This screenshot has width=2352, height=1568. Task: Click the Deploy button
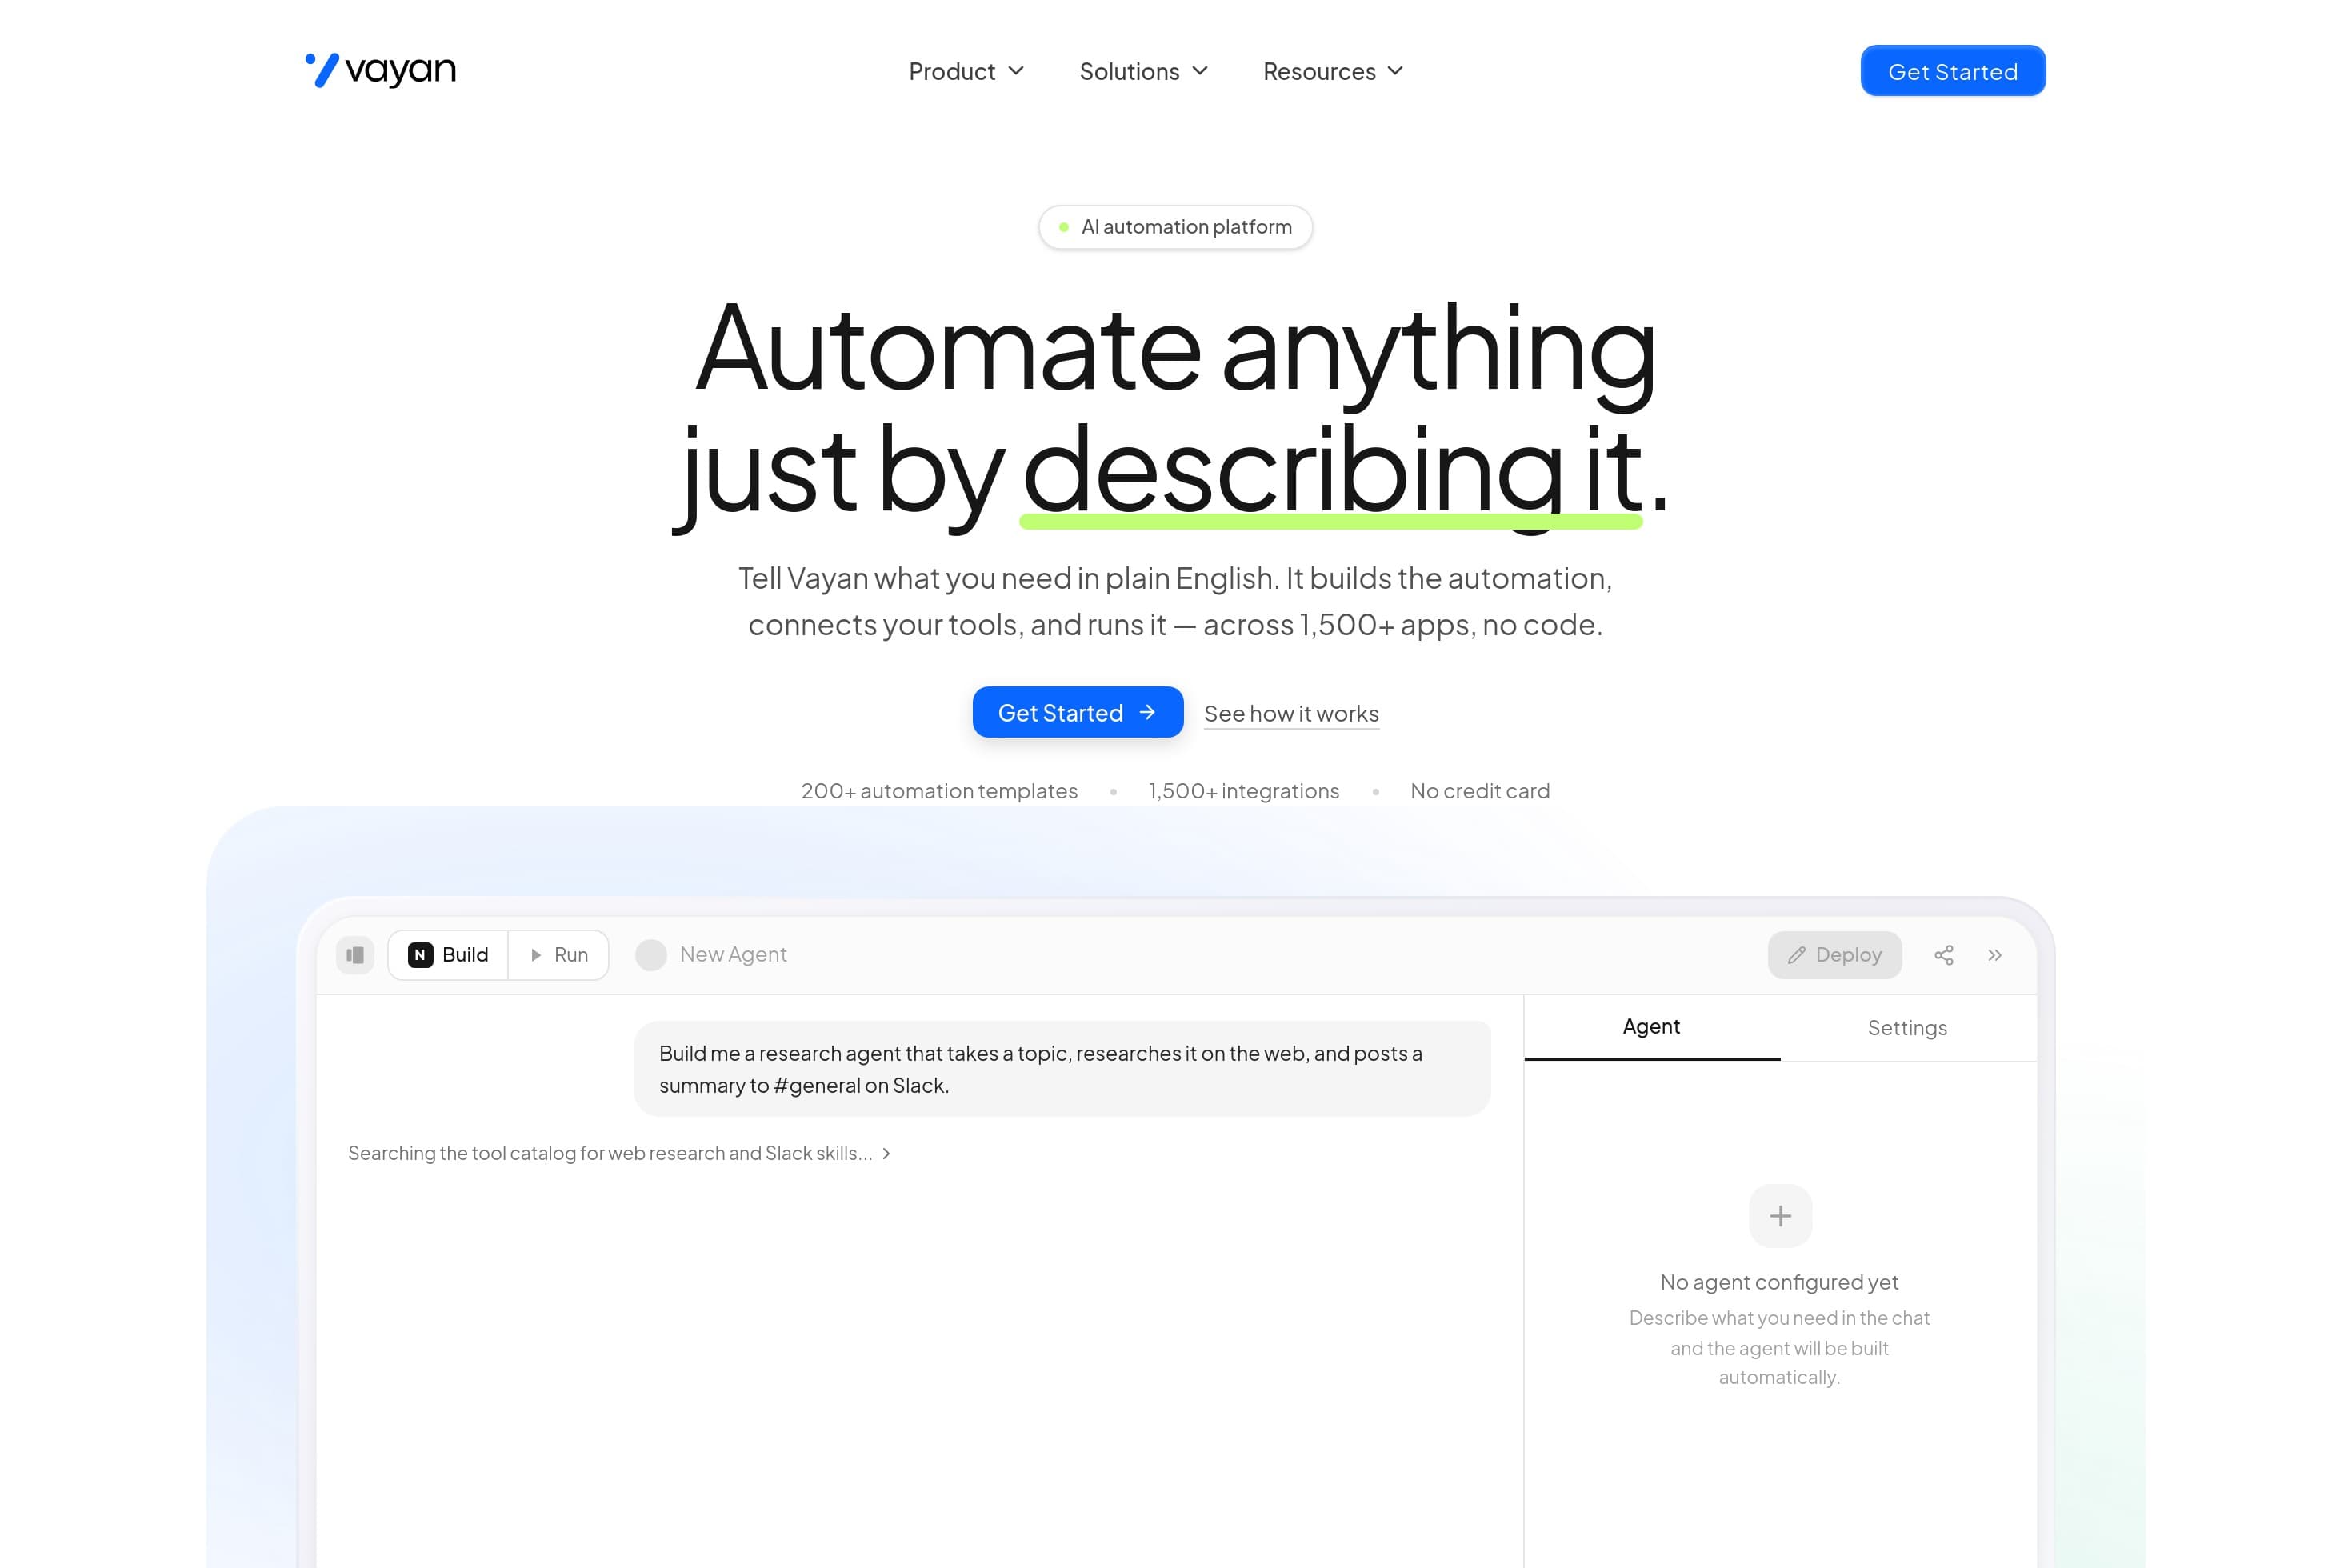tap(1834, 955)
